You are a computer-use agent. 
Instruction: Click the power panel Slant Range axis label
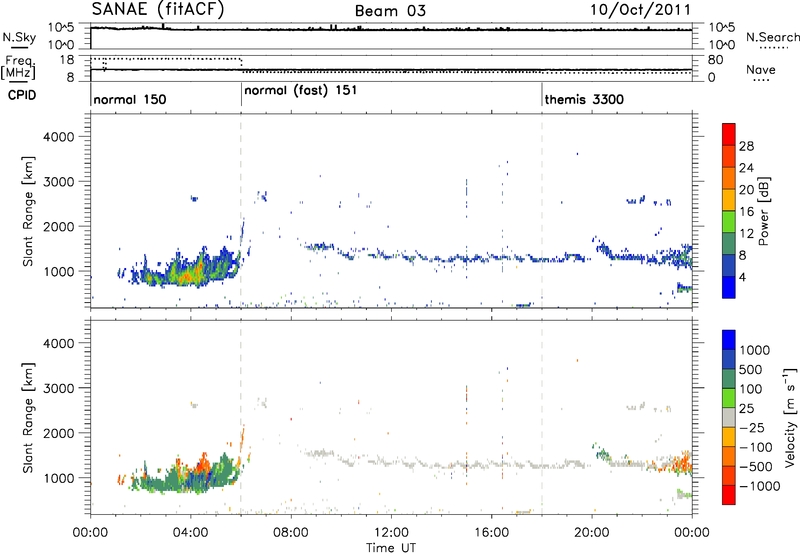coord(28,211)
